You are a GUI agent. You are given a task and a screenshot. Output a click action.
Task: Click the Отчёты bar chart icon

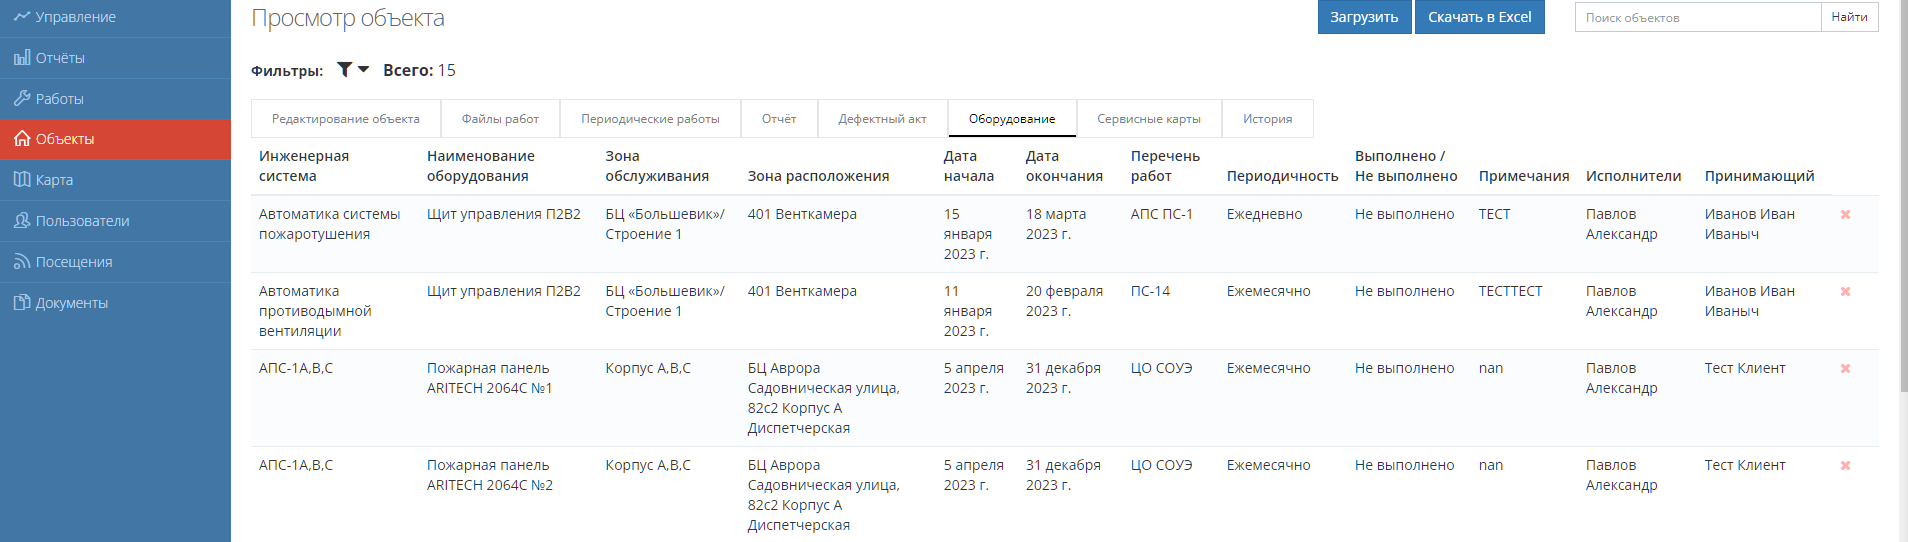[22, 58]
